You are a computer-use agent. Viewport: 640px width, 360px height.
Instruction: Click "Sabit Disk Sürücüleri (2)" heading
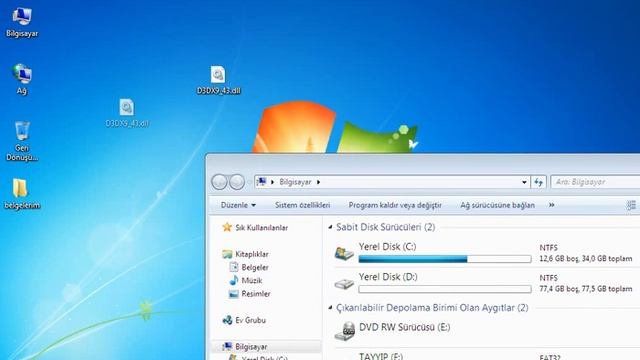[x=386, y=227]
